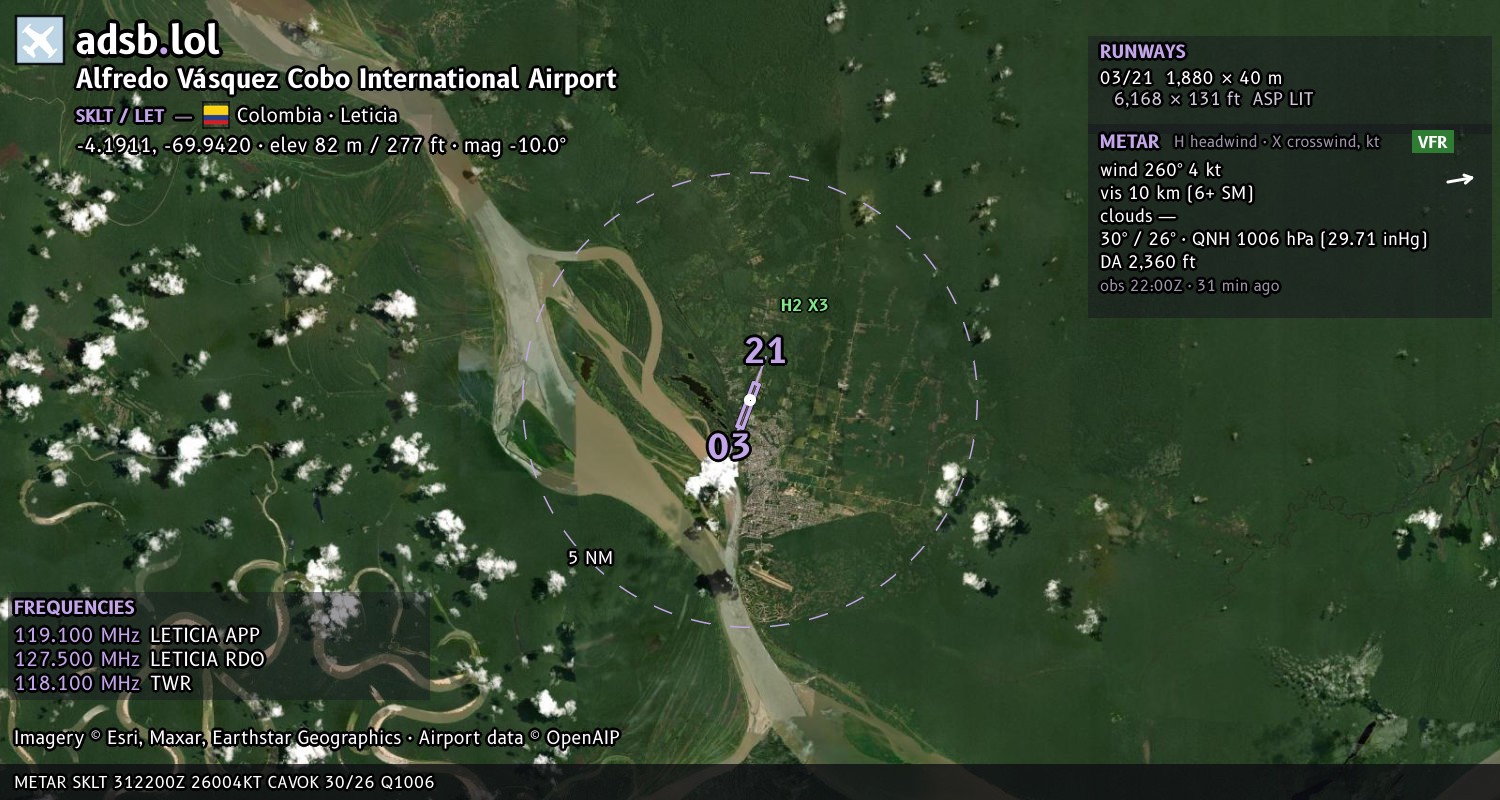
Task: Click the 03/21 1,880 × 40 m row
Action: (x=1190, y=77)
